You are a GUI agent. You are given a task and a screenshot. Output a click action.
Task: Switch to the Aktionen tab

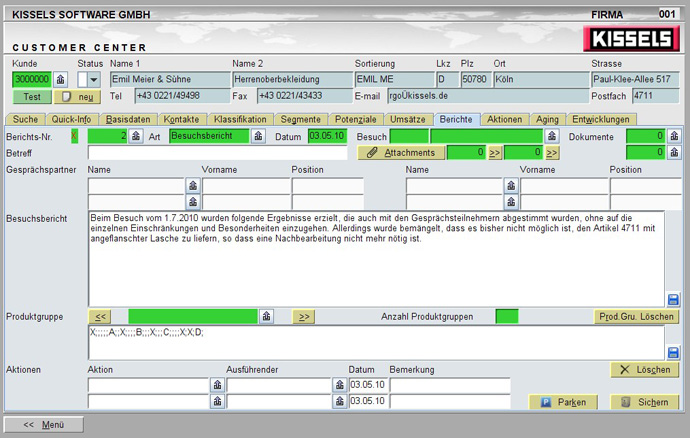[504, 119]
